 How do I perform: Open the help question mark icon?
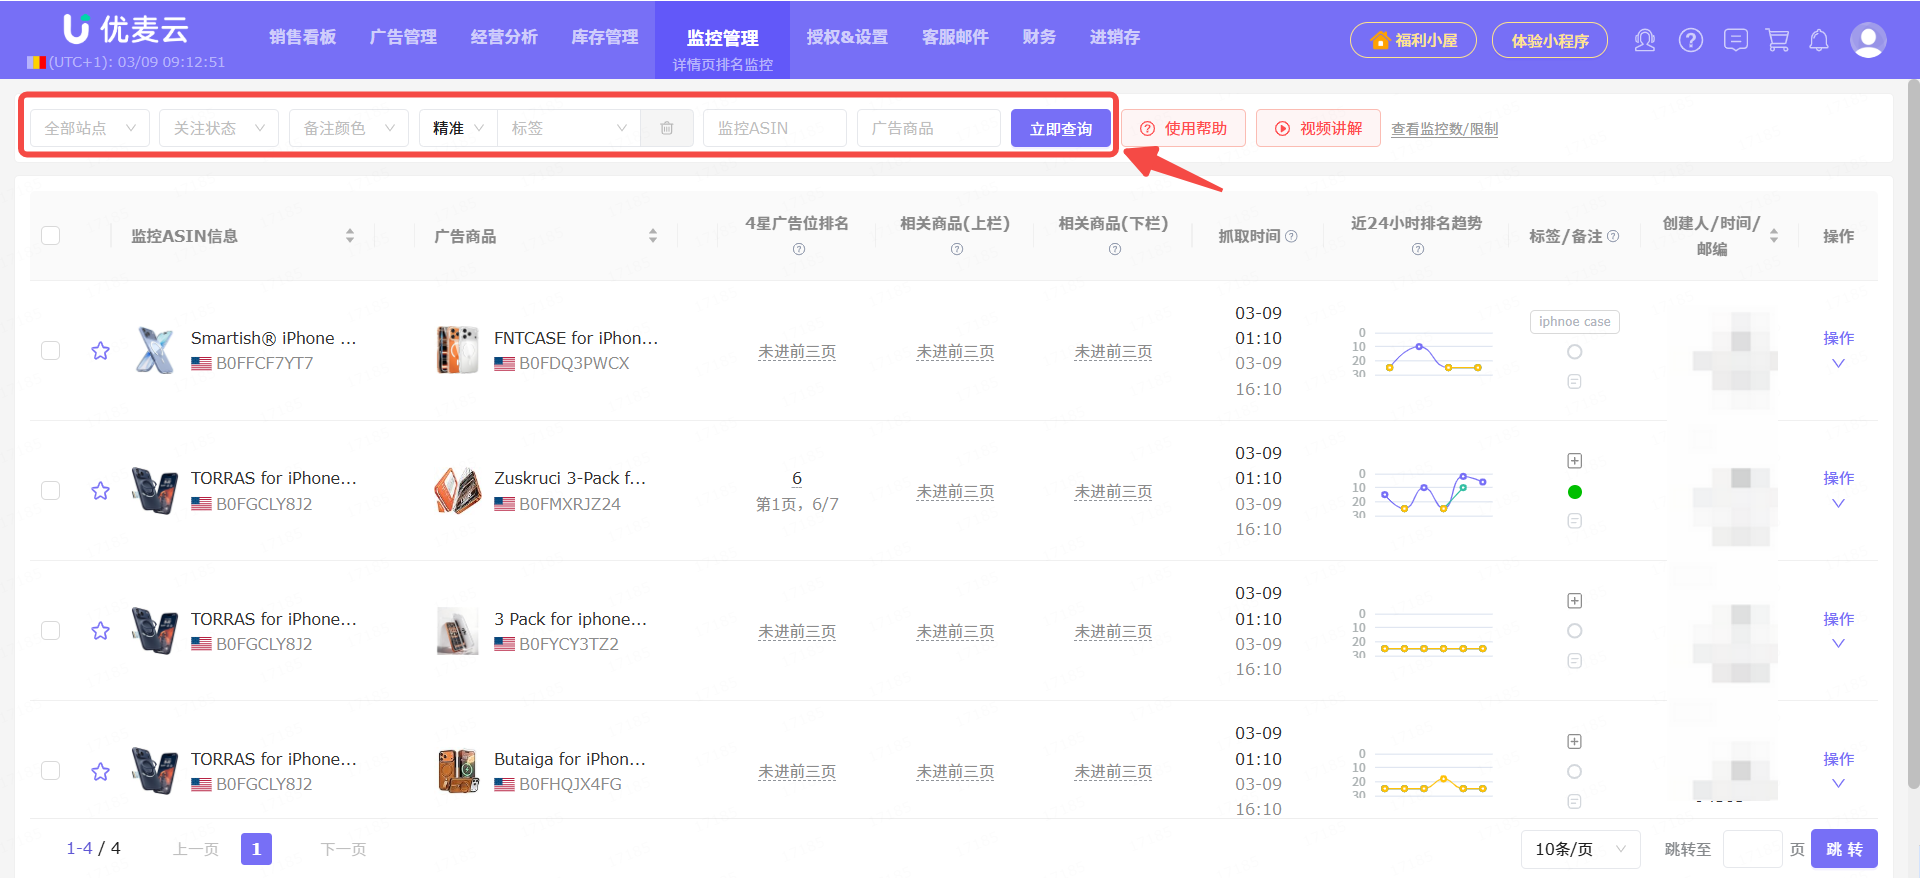pyautogui.click(x=1690, y=40)
